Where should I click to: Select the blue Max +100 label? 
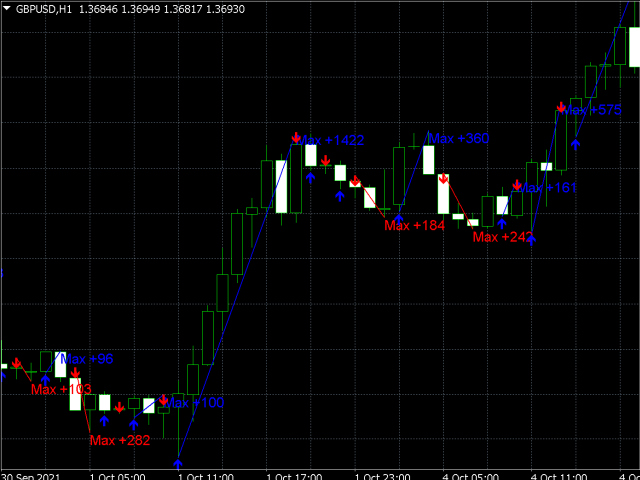coord(194,403)
